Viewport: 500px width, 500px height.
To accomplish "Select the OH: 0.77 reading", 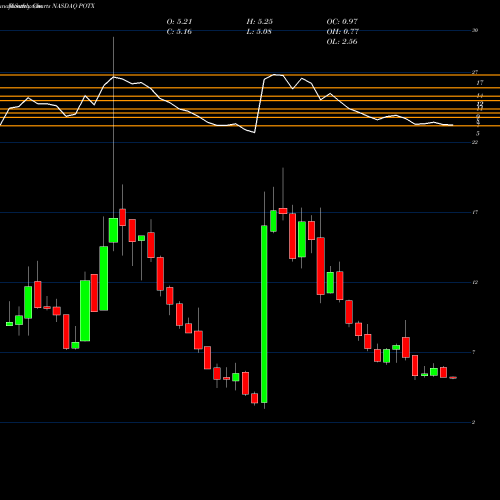I will (x=342, y=32).
